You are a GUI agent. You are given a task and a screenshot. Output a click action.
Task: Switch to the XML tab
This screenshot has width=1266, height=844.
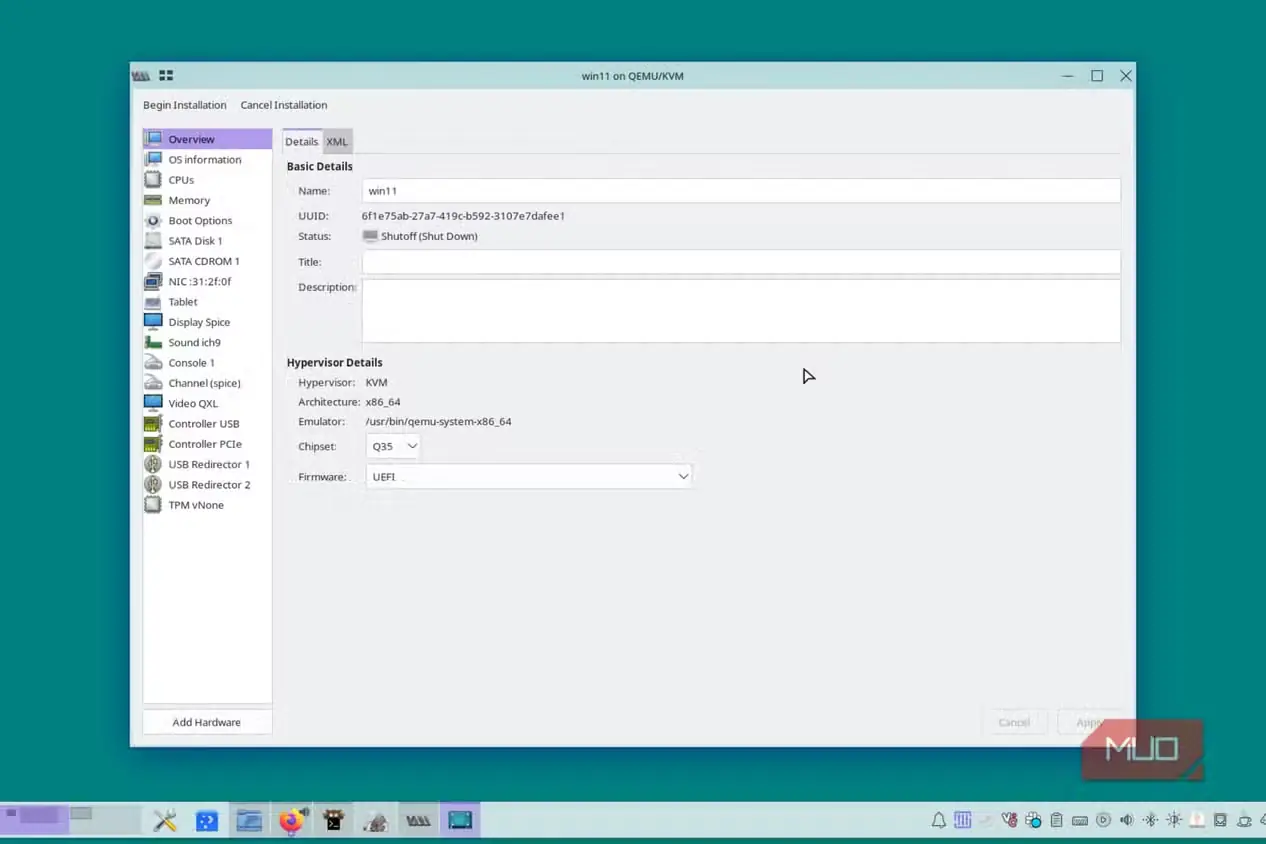coord(337,141)
